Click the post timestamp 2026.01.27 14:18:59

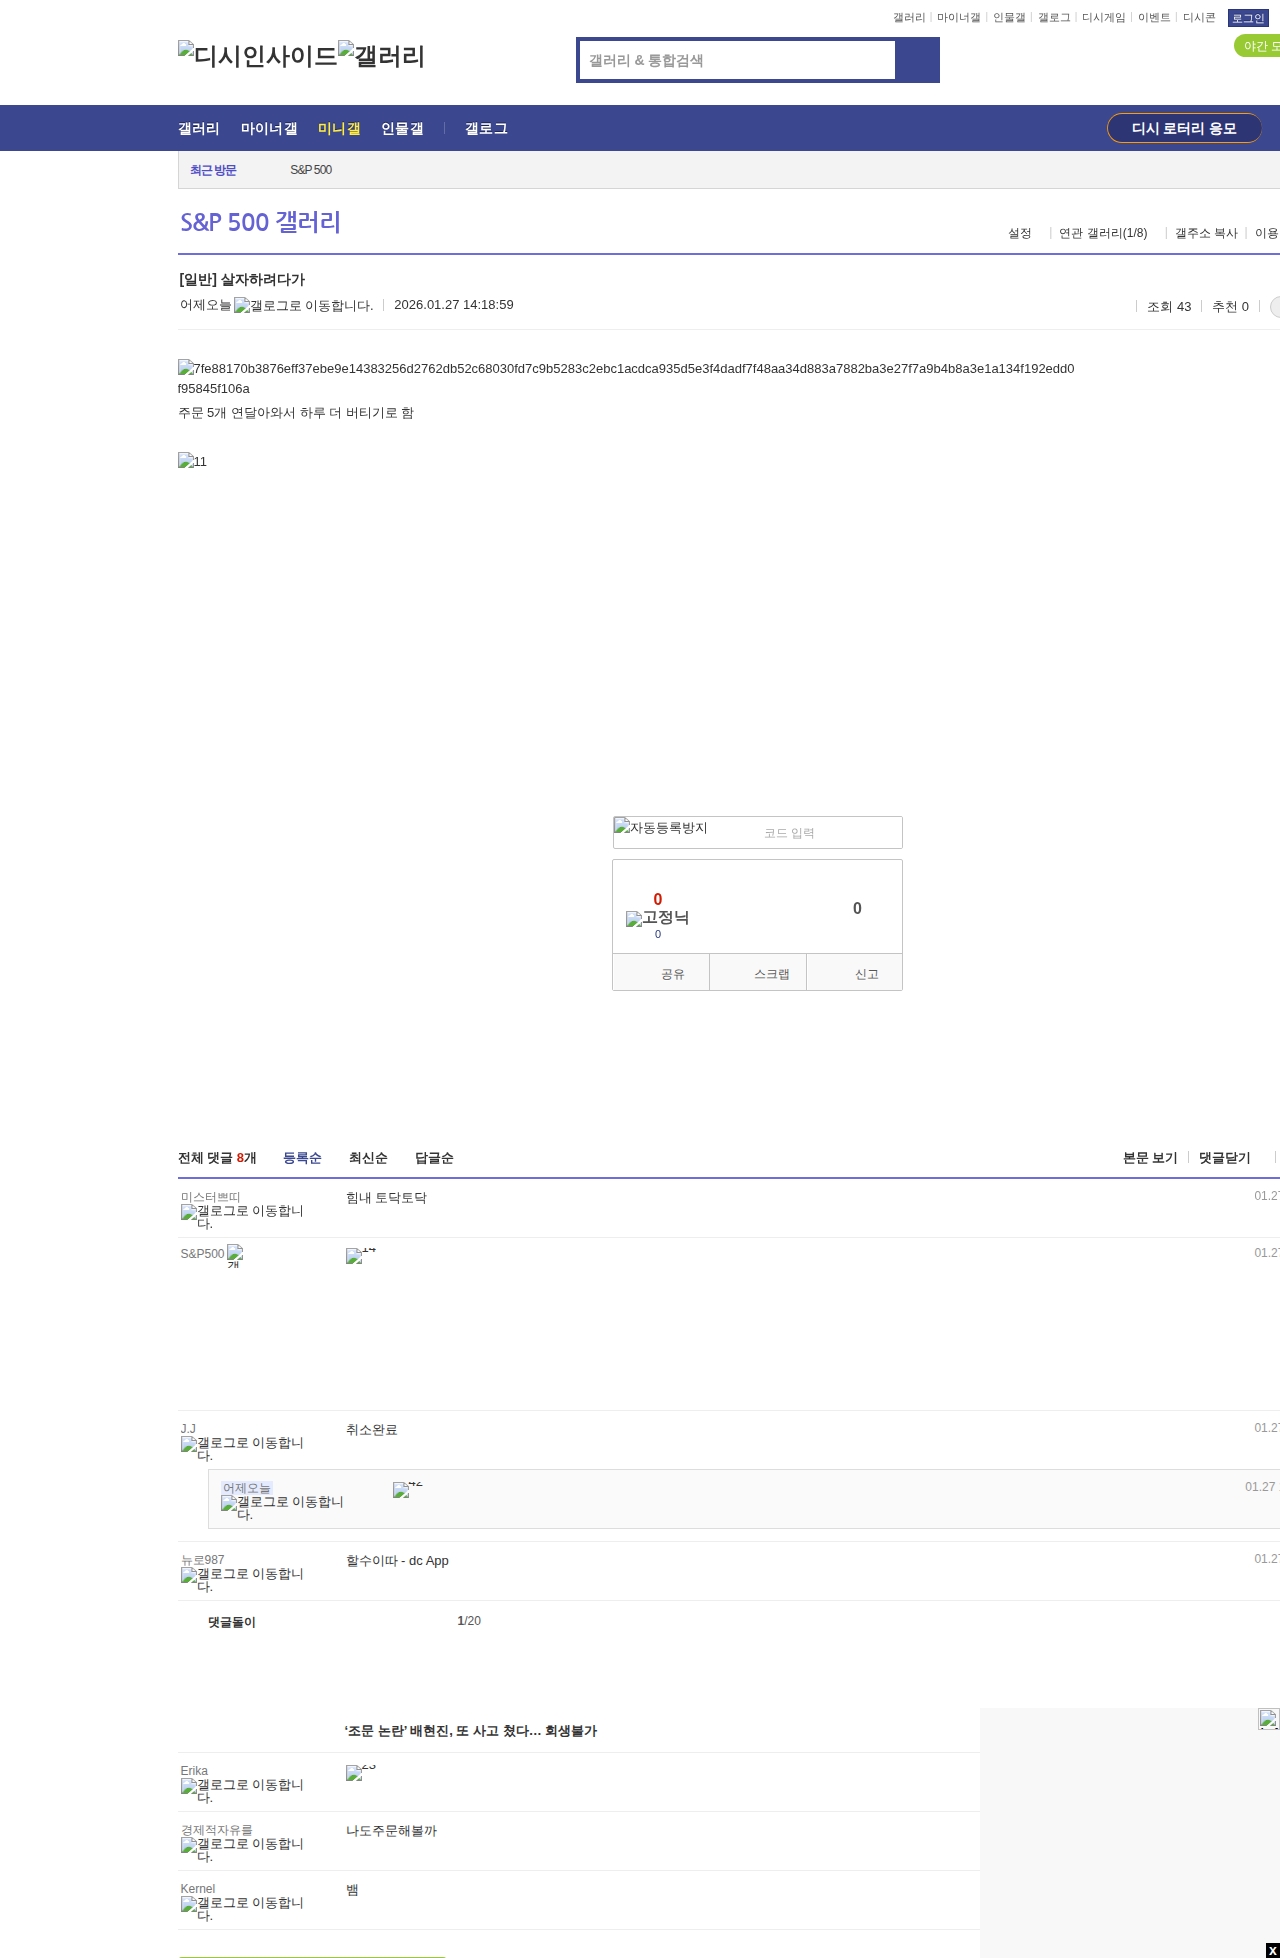coord(454,305)
